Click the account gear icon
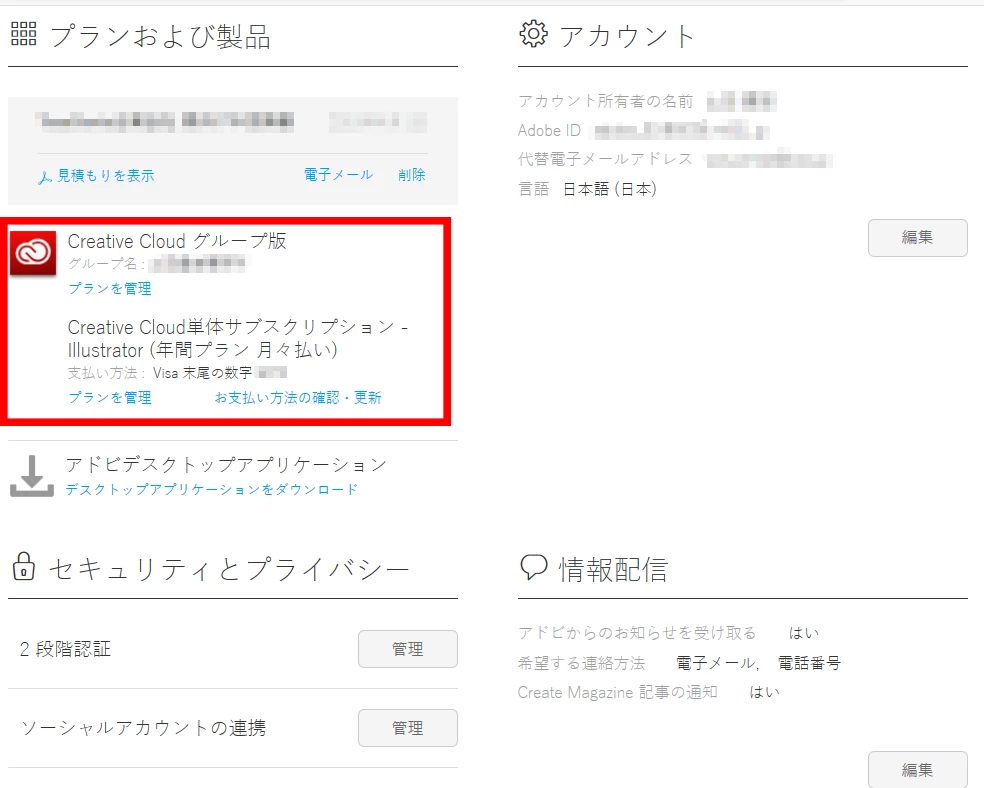 (x=533, y=34)
